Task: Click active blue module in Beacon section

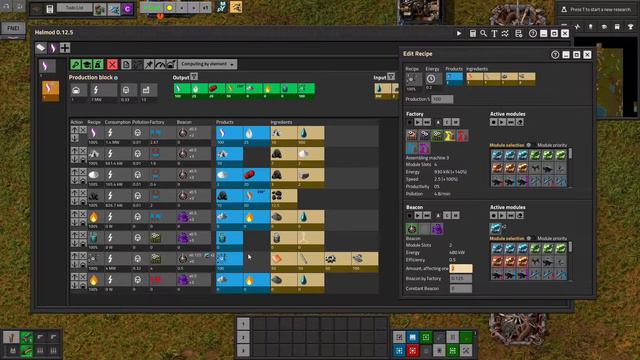Action: [496, 228]
